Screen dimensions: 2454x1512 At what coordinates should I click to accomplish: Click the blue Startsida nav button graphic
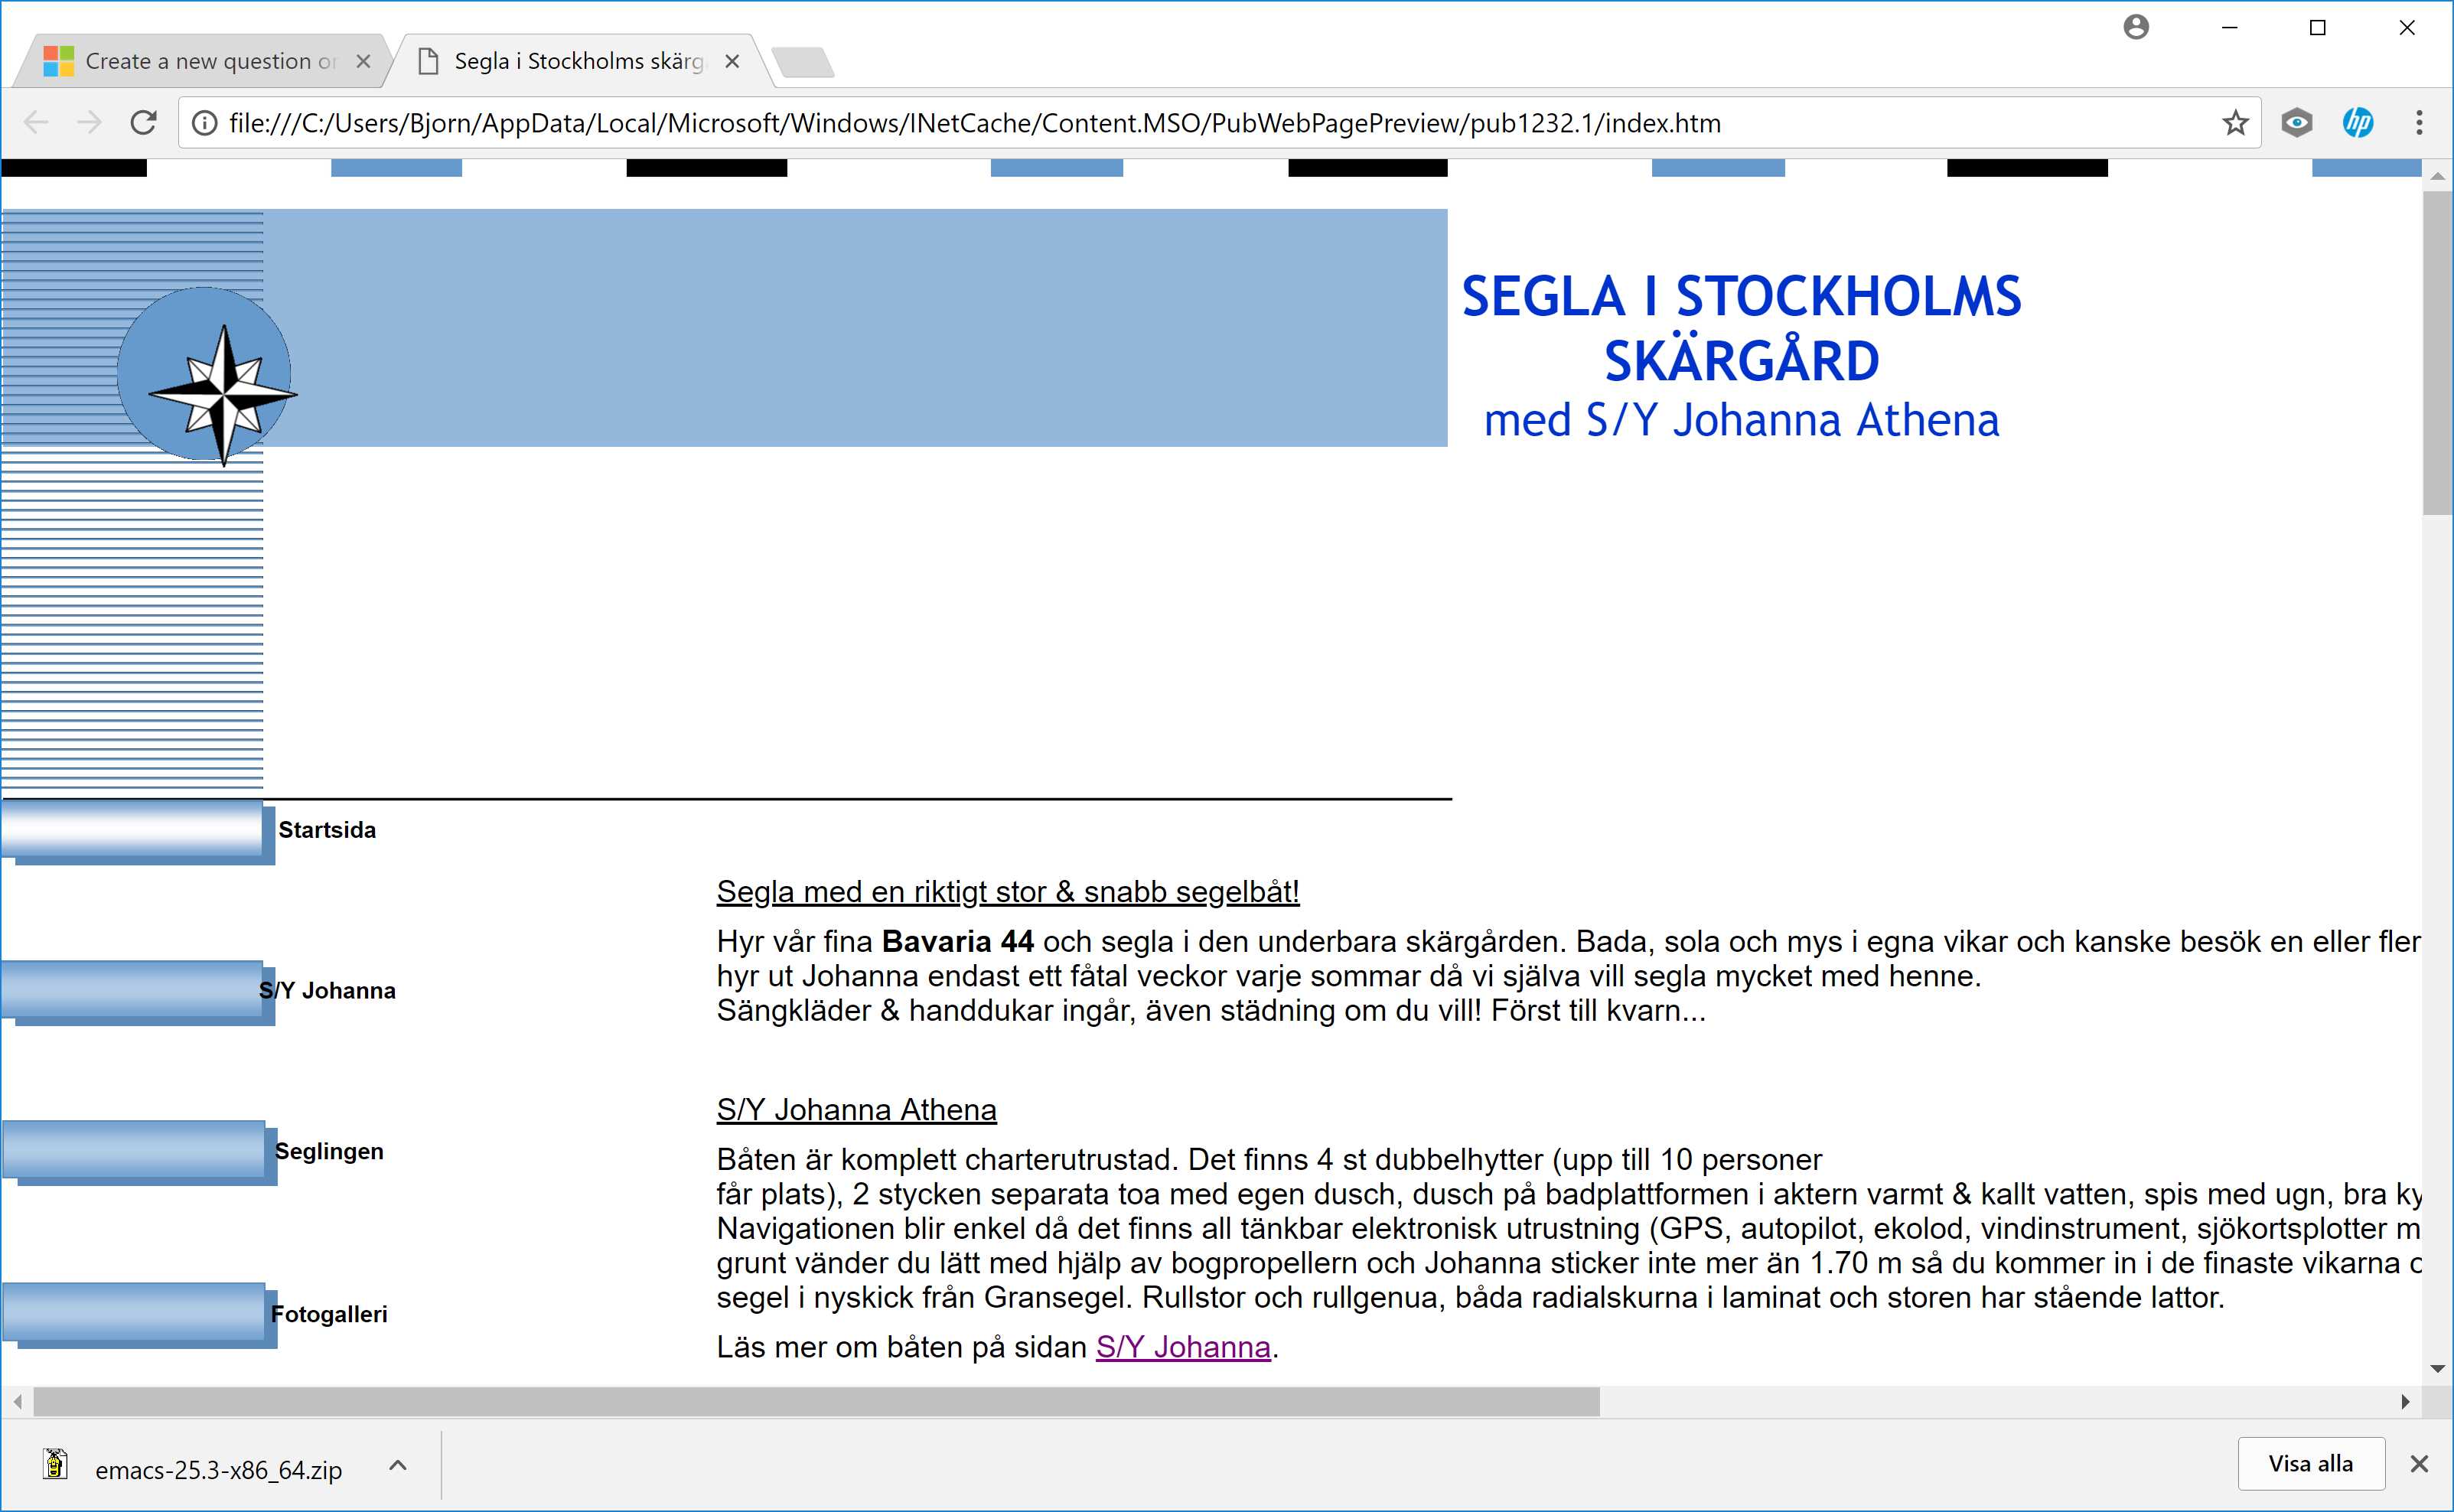coord(138,832)
